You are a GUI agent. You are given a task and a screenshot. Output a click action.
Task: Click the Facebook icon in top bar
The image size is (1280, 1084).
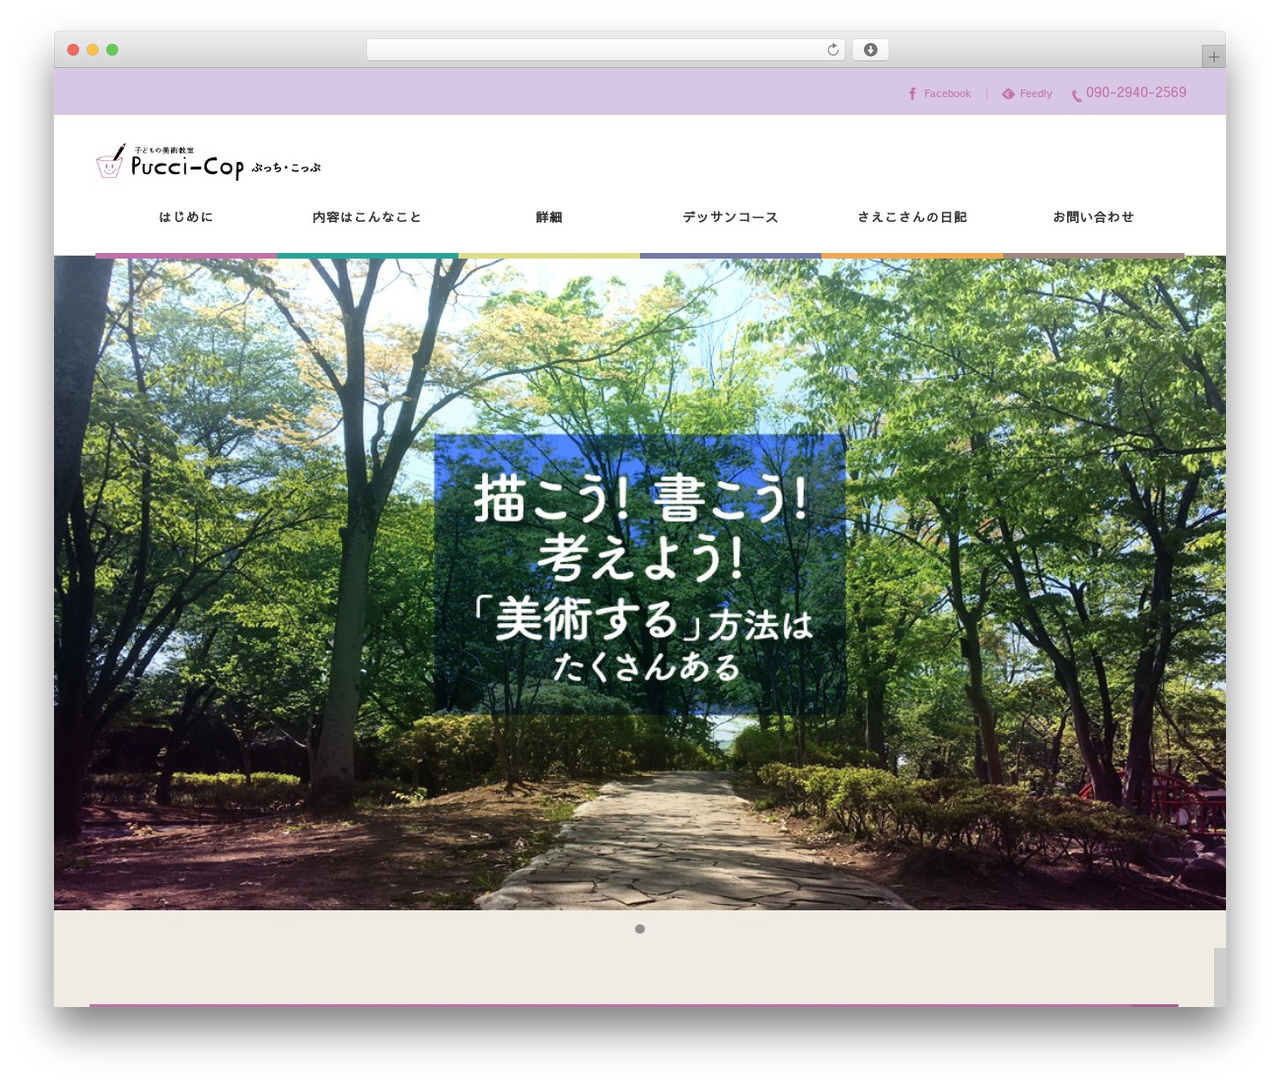tap(912, 94)
